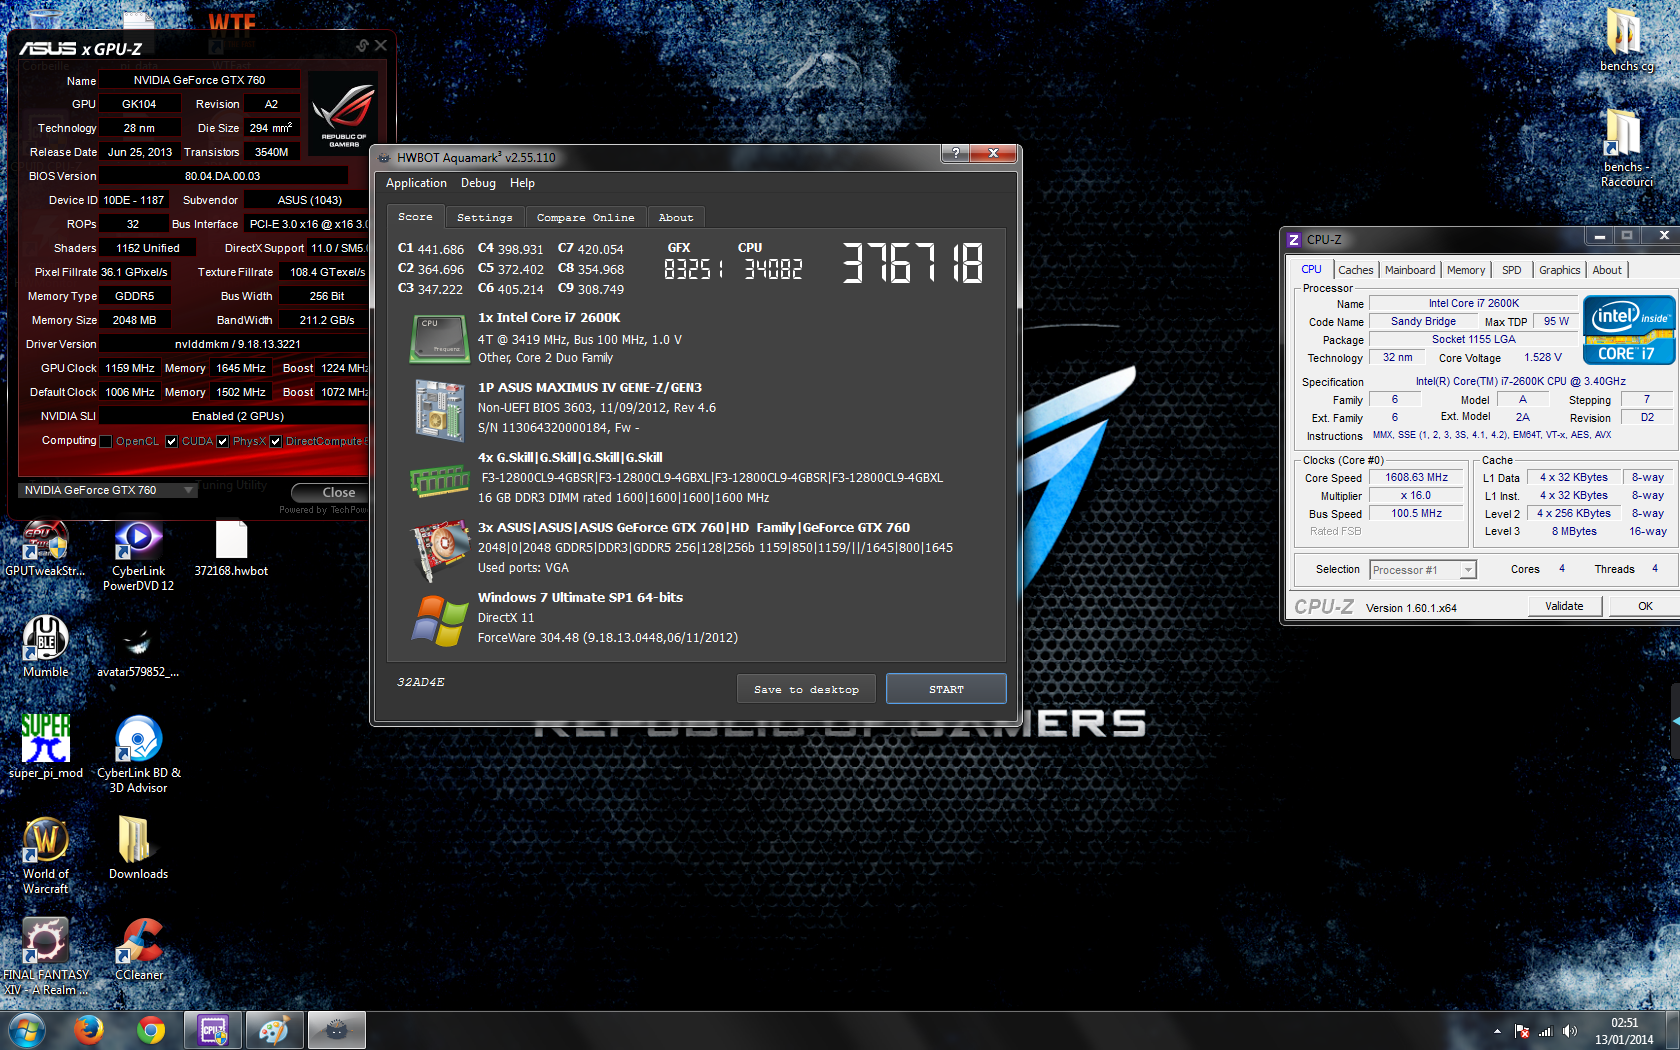Click the Windows logo icon in Aquamark

point(439,620)
